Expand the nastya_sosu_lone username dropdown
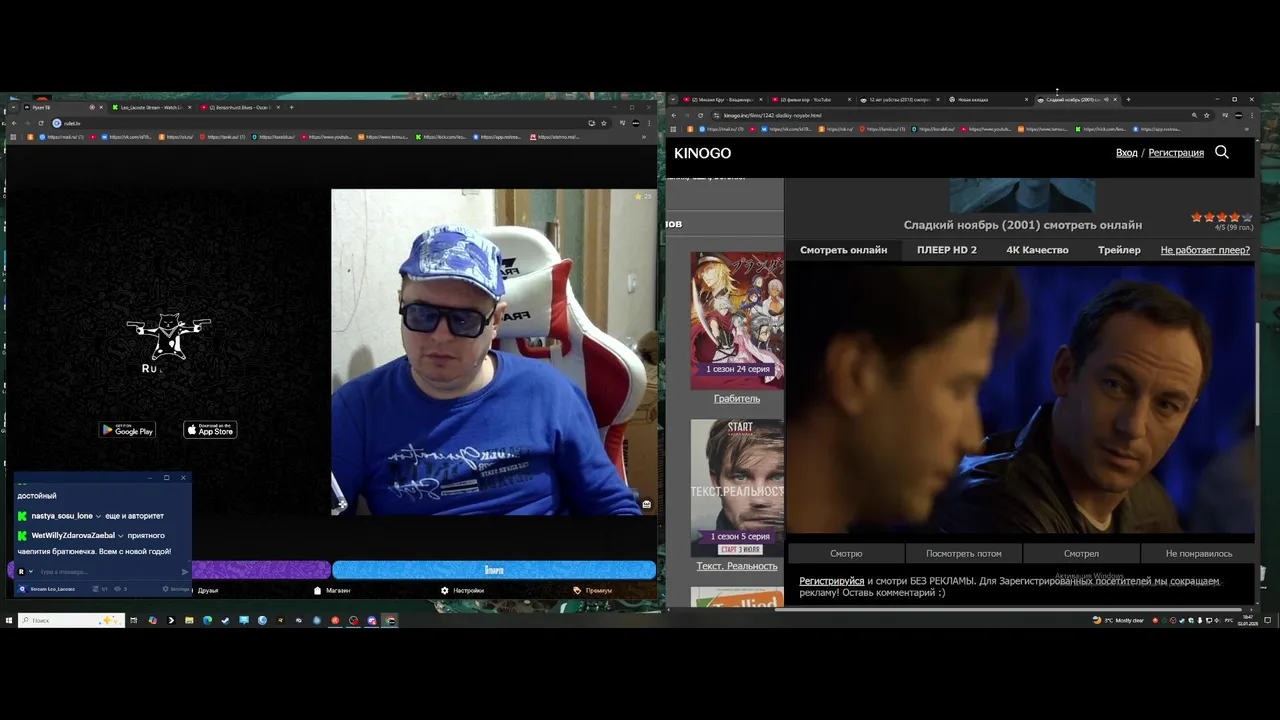Image resolution: width=1280 pixels, height=720 pixels. click(98, 516)
